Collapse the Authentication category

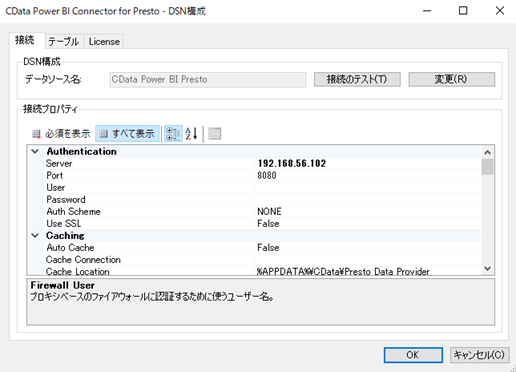35,151
